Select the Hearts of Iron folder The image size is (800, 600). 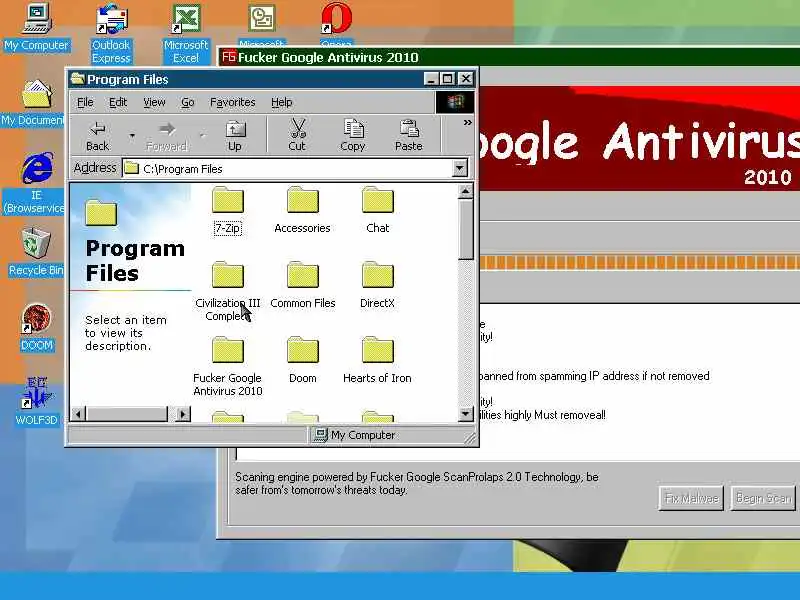378,361
